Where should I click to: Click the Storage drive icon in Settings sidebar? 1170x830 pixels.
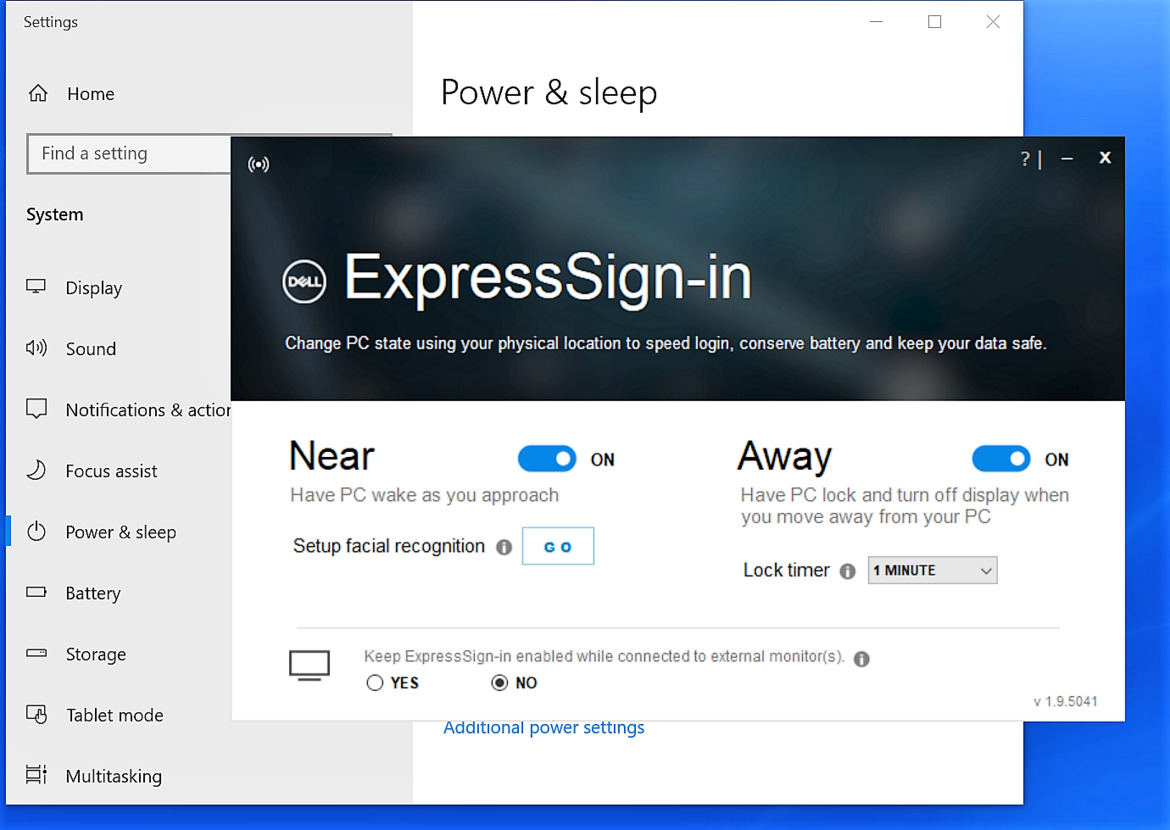coord(37,653)
